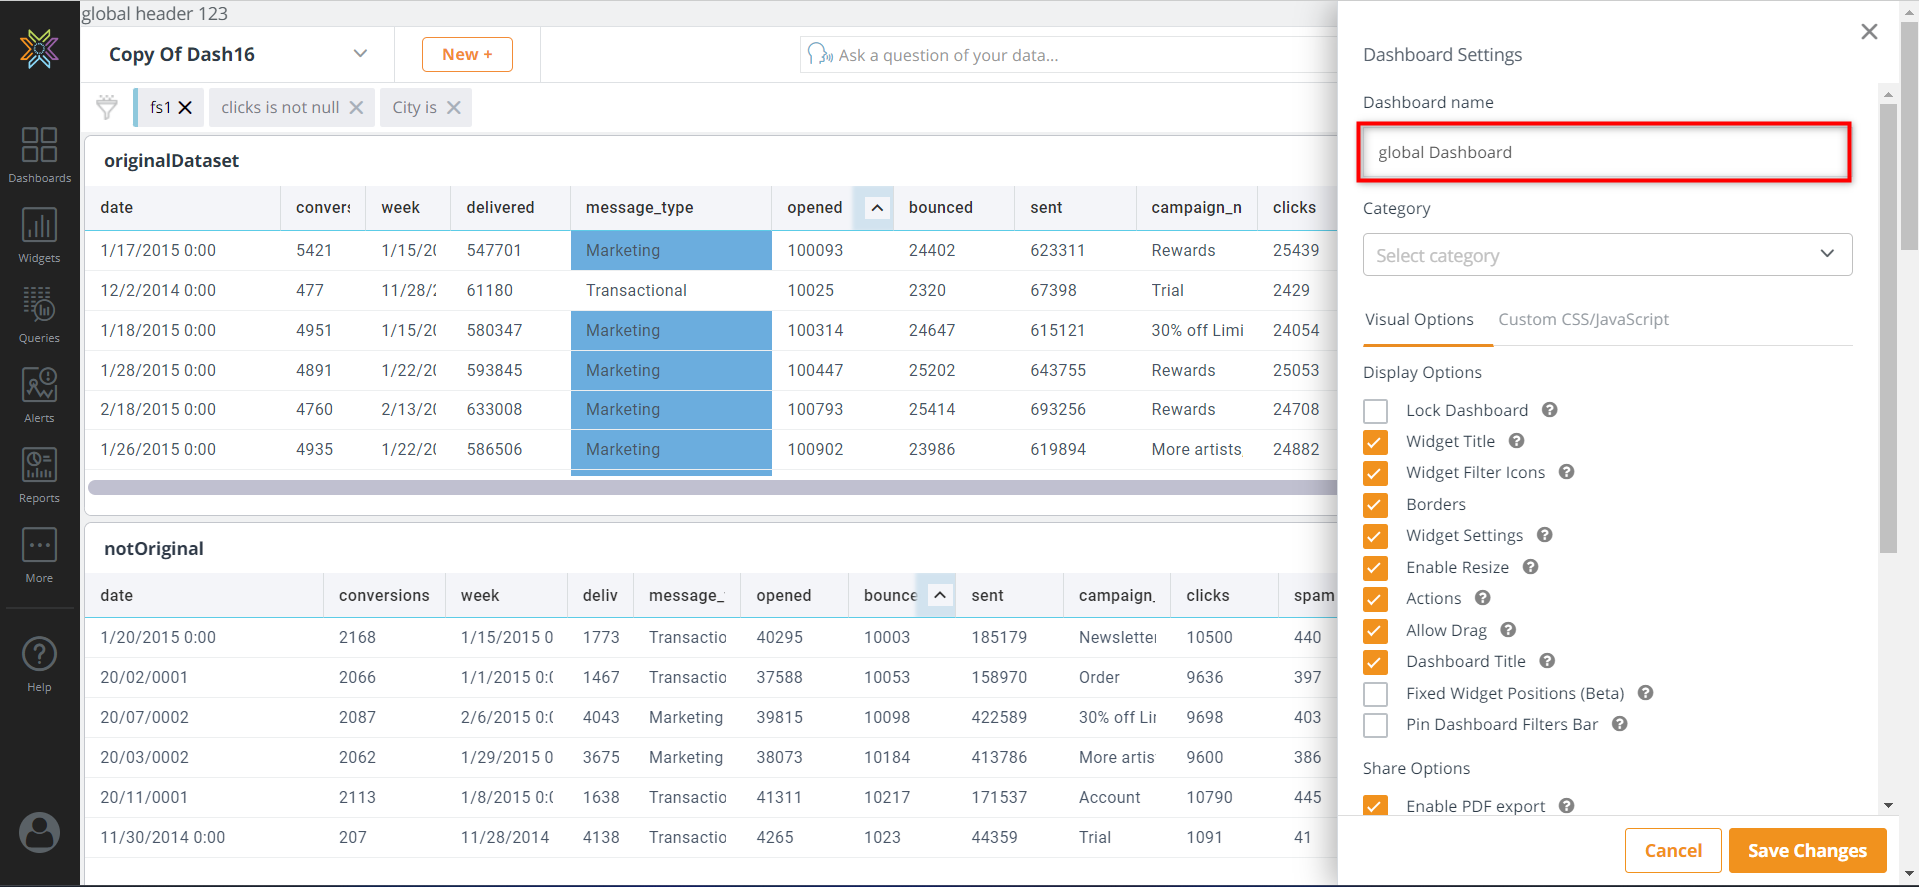Open Dashboards from the left sidebar
This screenshot has width=1919, height=887.
click(39, 146)
